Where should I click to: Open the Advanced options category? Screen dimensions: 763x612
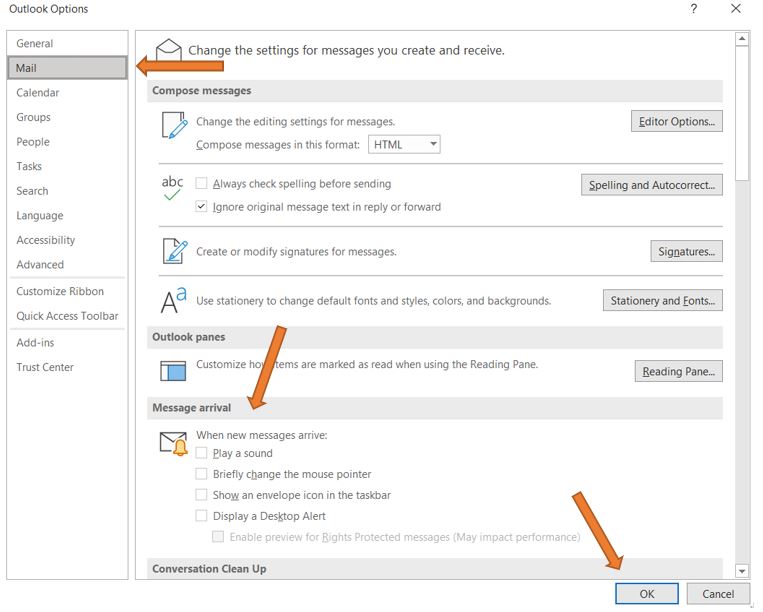(68, 265)
